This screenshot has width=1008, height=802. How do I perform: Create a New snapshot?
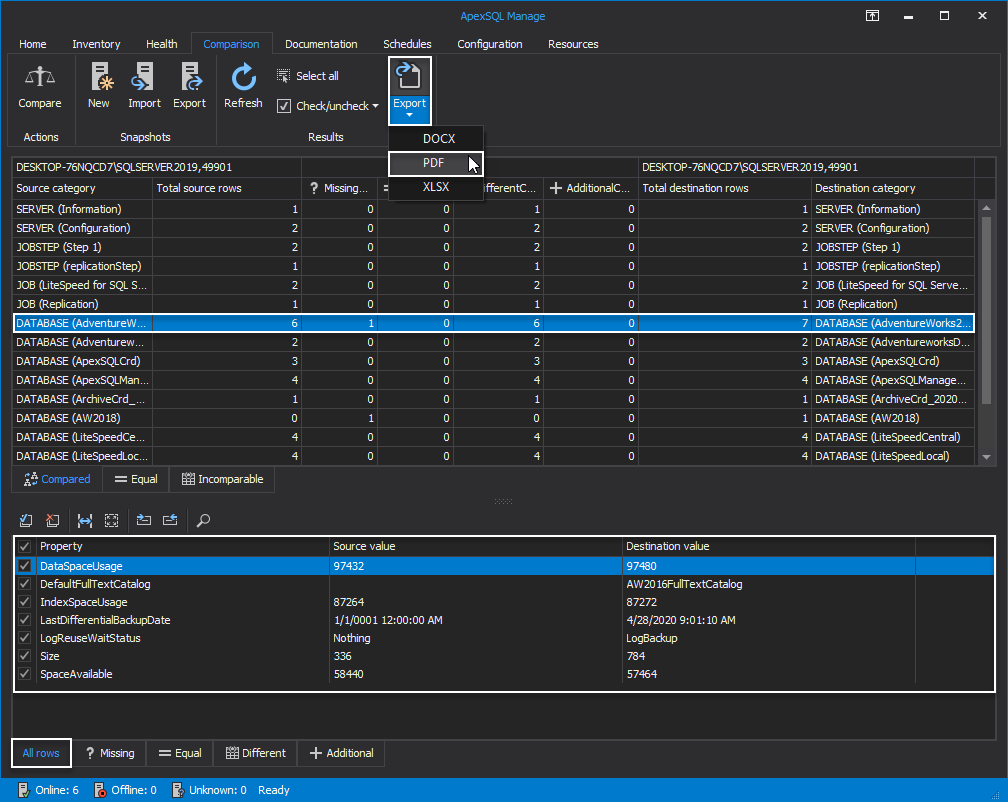tap(99, 77)
